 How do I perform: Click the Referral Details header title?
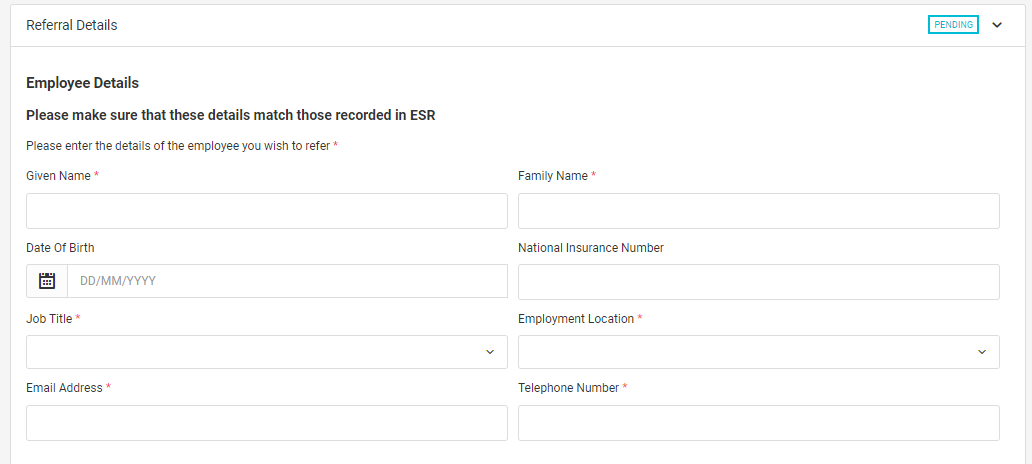[72, 25]
